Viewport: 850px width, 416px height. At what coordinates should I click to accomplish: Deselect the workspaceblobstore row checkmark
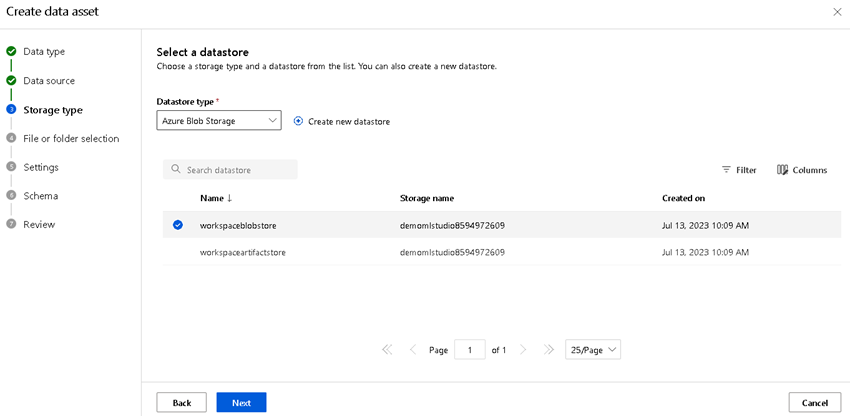point(178,225)
